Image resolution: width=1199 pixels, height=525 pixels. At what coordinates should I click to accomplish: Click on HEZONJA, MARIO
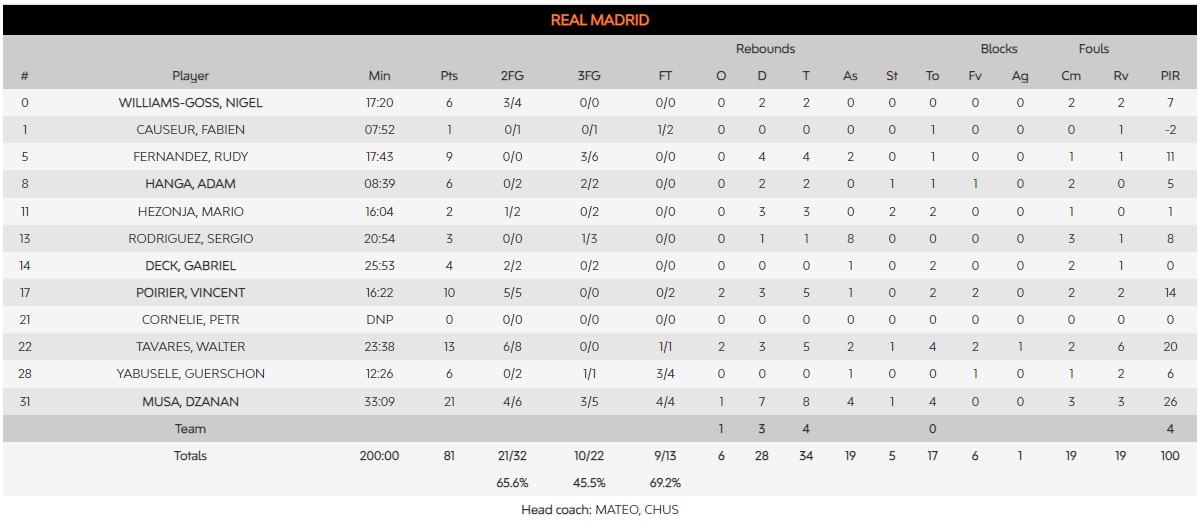pos(190,211)
